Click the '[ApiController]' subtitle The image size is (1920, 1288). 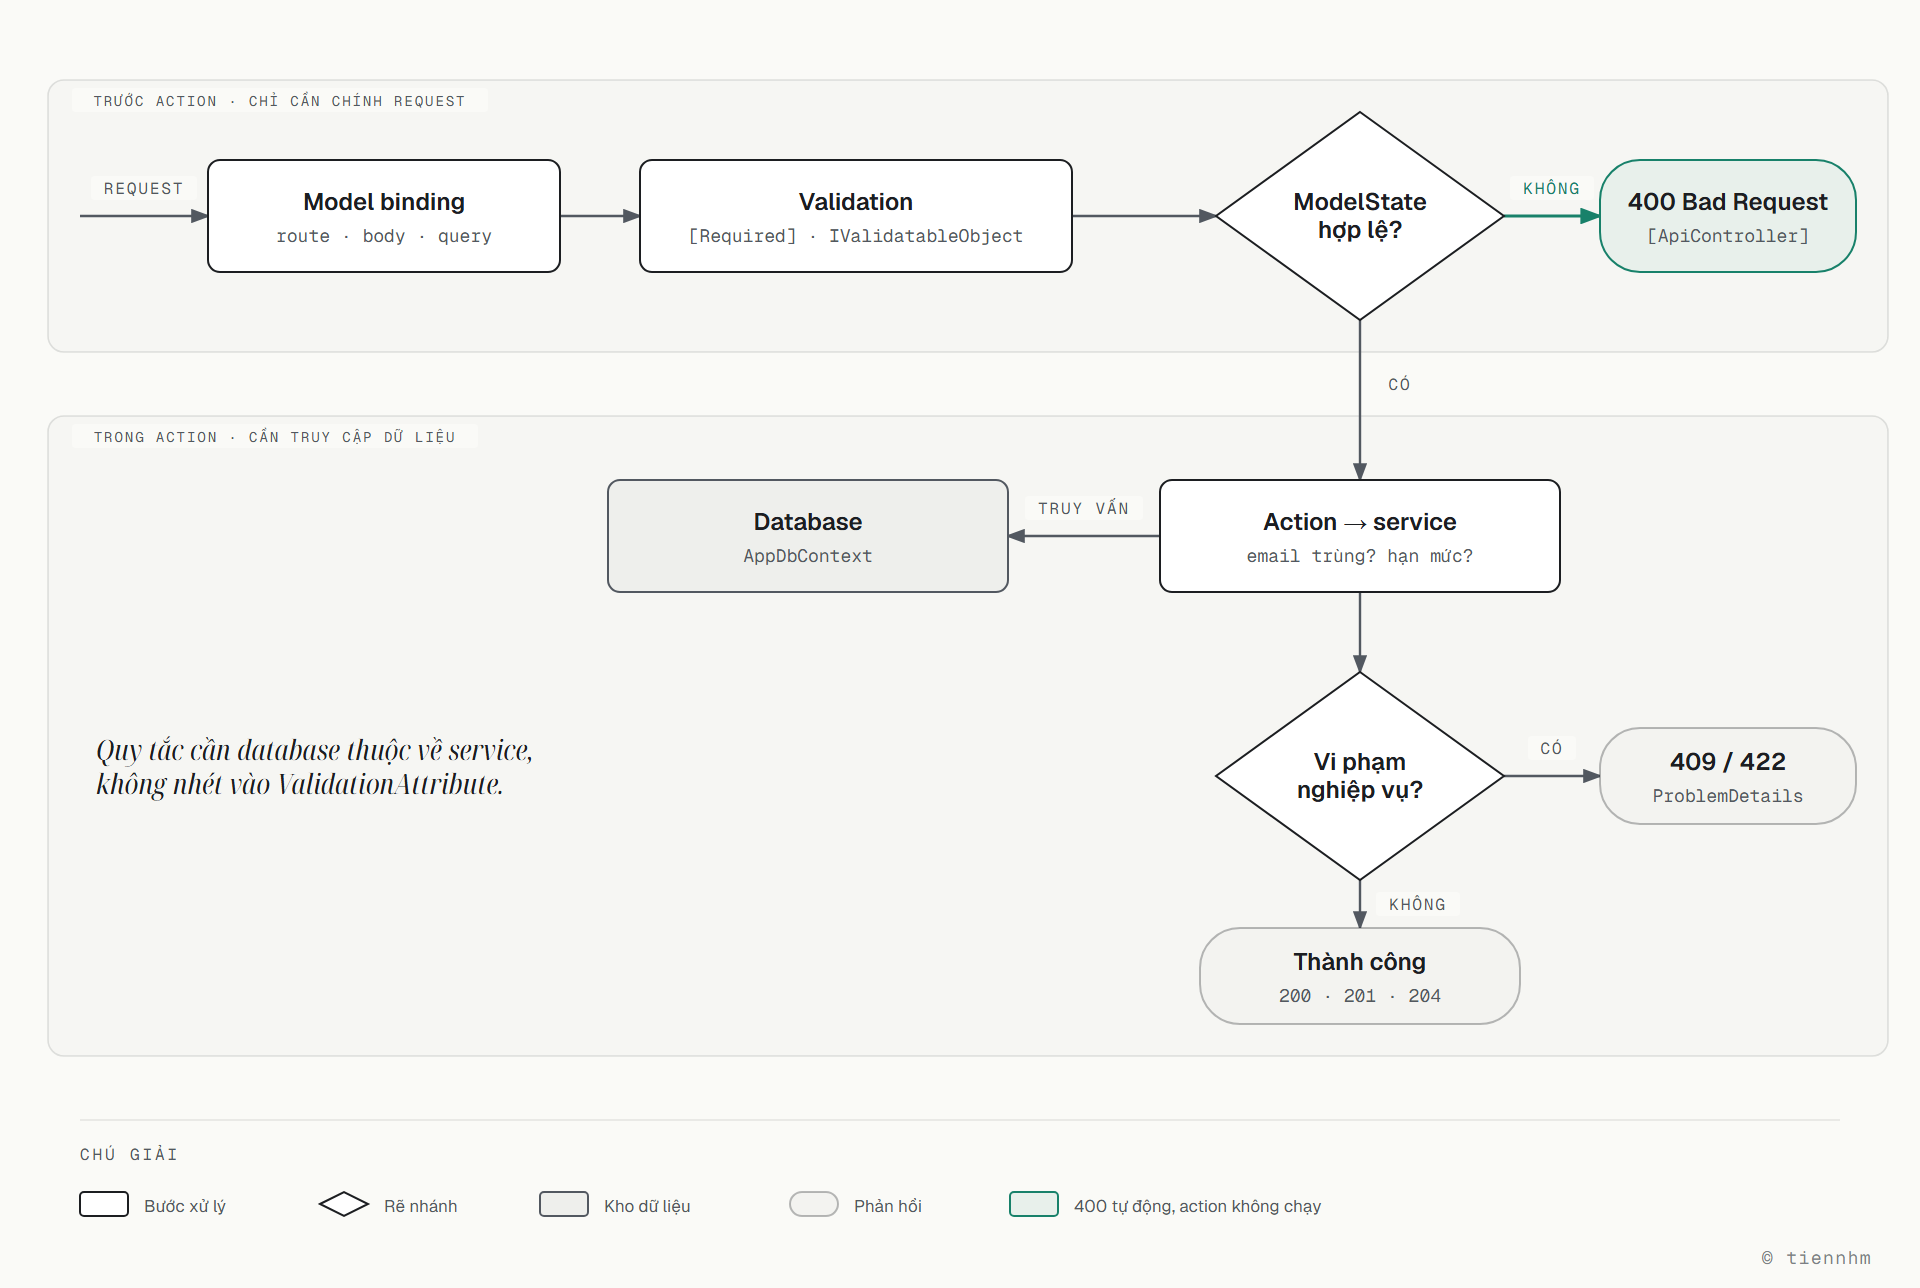click(x=1728, y=236)
